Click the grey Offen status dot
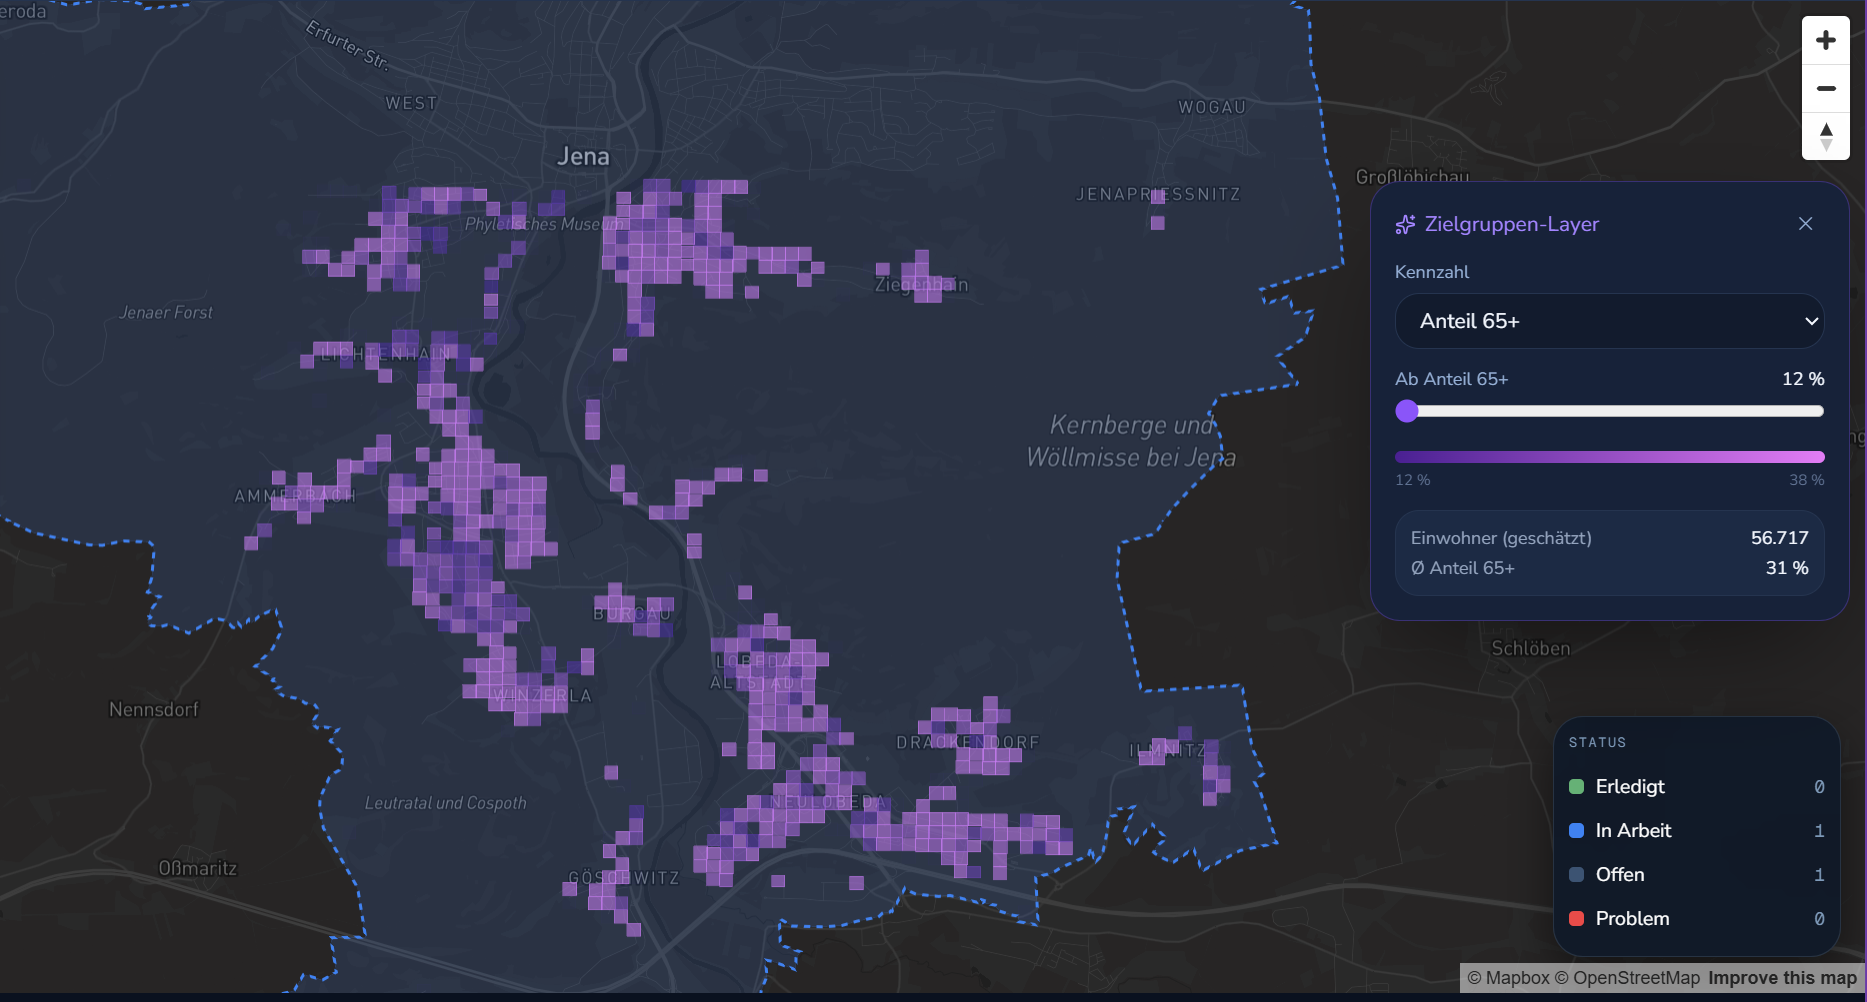 point(1577,875)
